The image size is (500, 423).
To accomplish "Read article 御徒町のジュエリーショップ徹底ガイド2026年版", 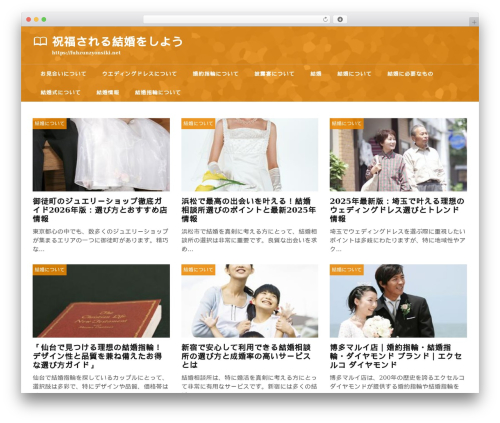I will pyautogui.click(x=100, y=210).
